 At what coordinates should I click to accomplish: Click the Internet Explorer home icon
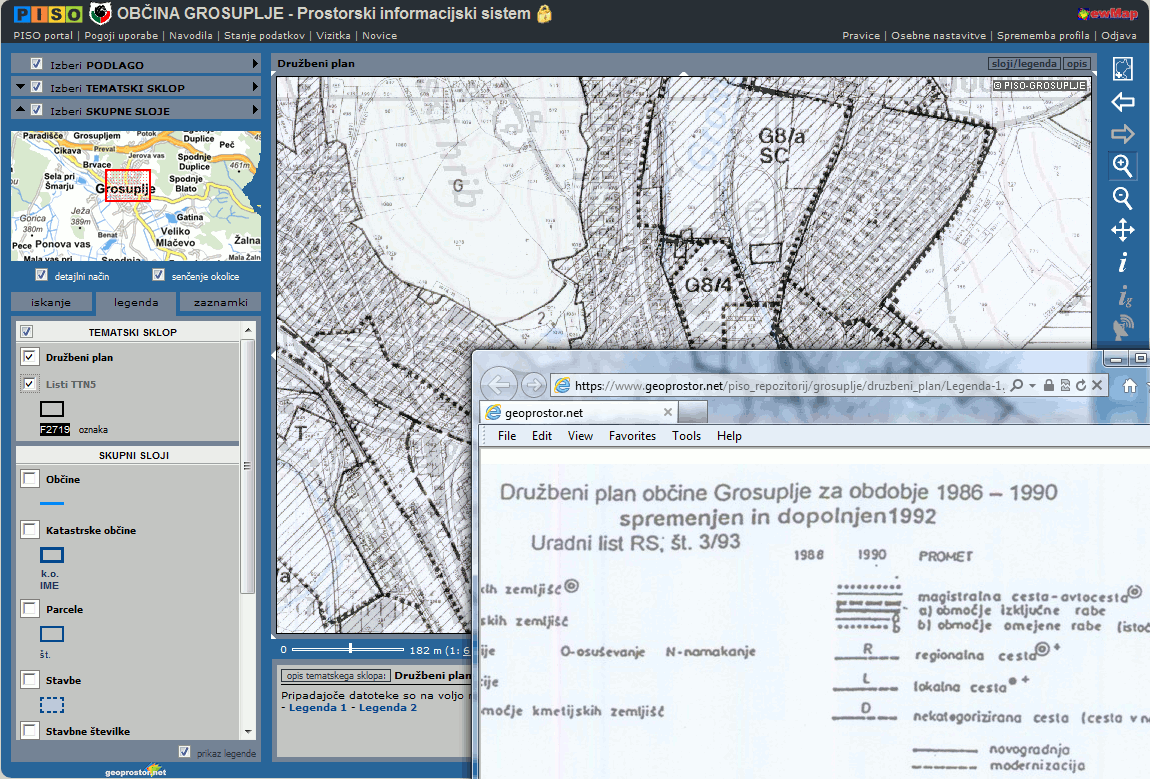(1129, 385)
